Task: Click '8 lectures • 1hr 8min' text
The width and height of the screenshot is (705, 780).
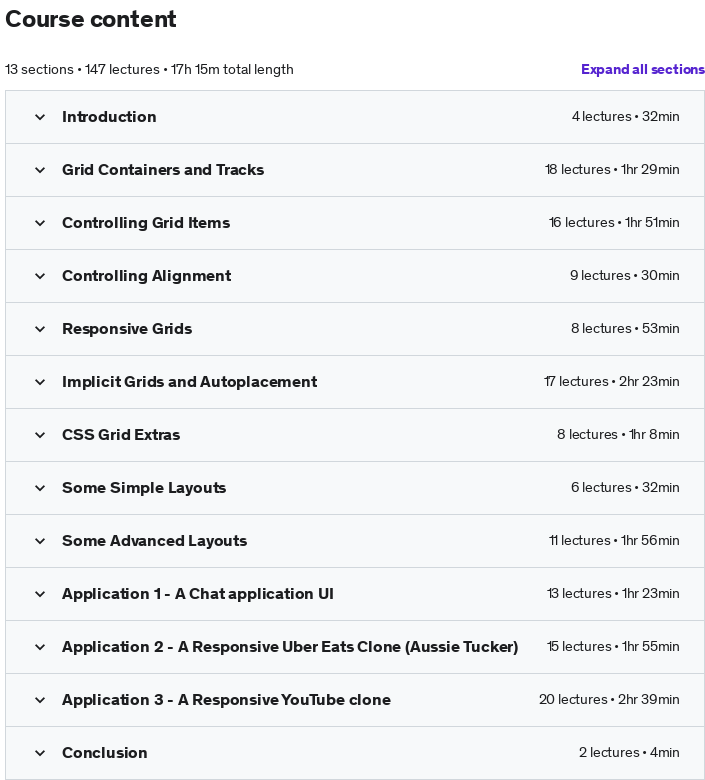Action: point(618,434)
